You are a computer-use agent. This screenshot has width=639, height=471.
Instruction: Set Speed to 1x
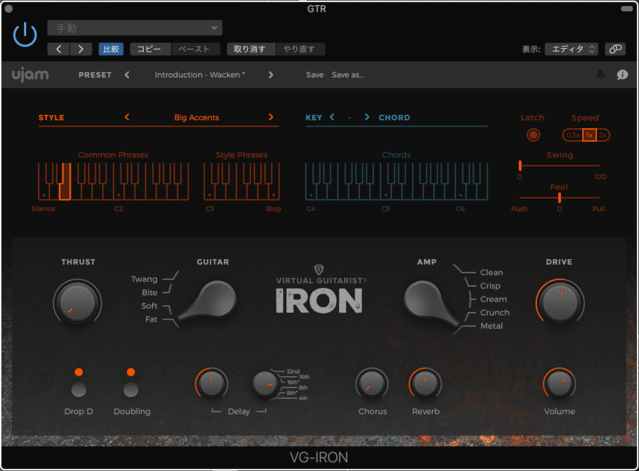click(589, 135)
